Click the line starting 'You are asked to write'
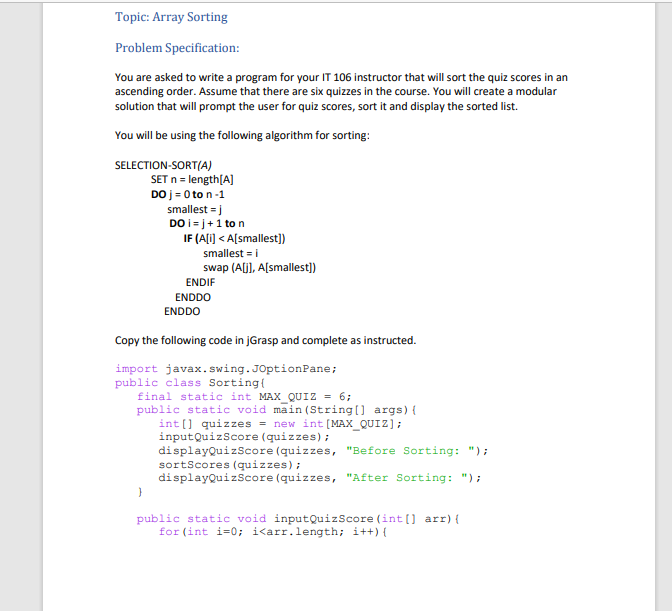This screenshot has height=611, width=672. (341, 78)
